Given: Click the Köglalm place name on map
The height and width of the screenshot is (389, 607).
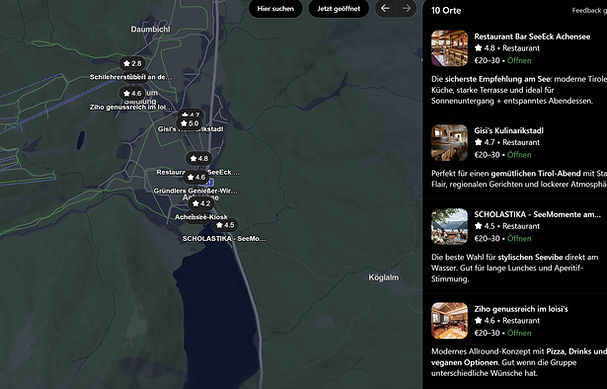Looking at the screenshot, I should tap(383, 278).
